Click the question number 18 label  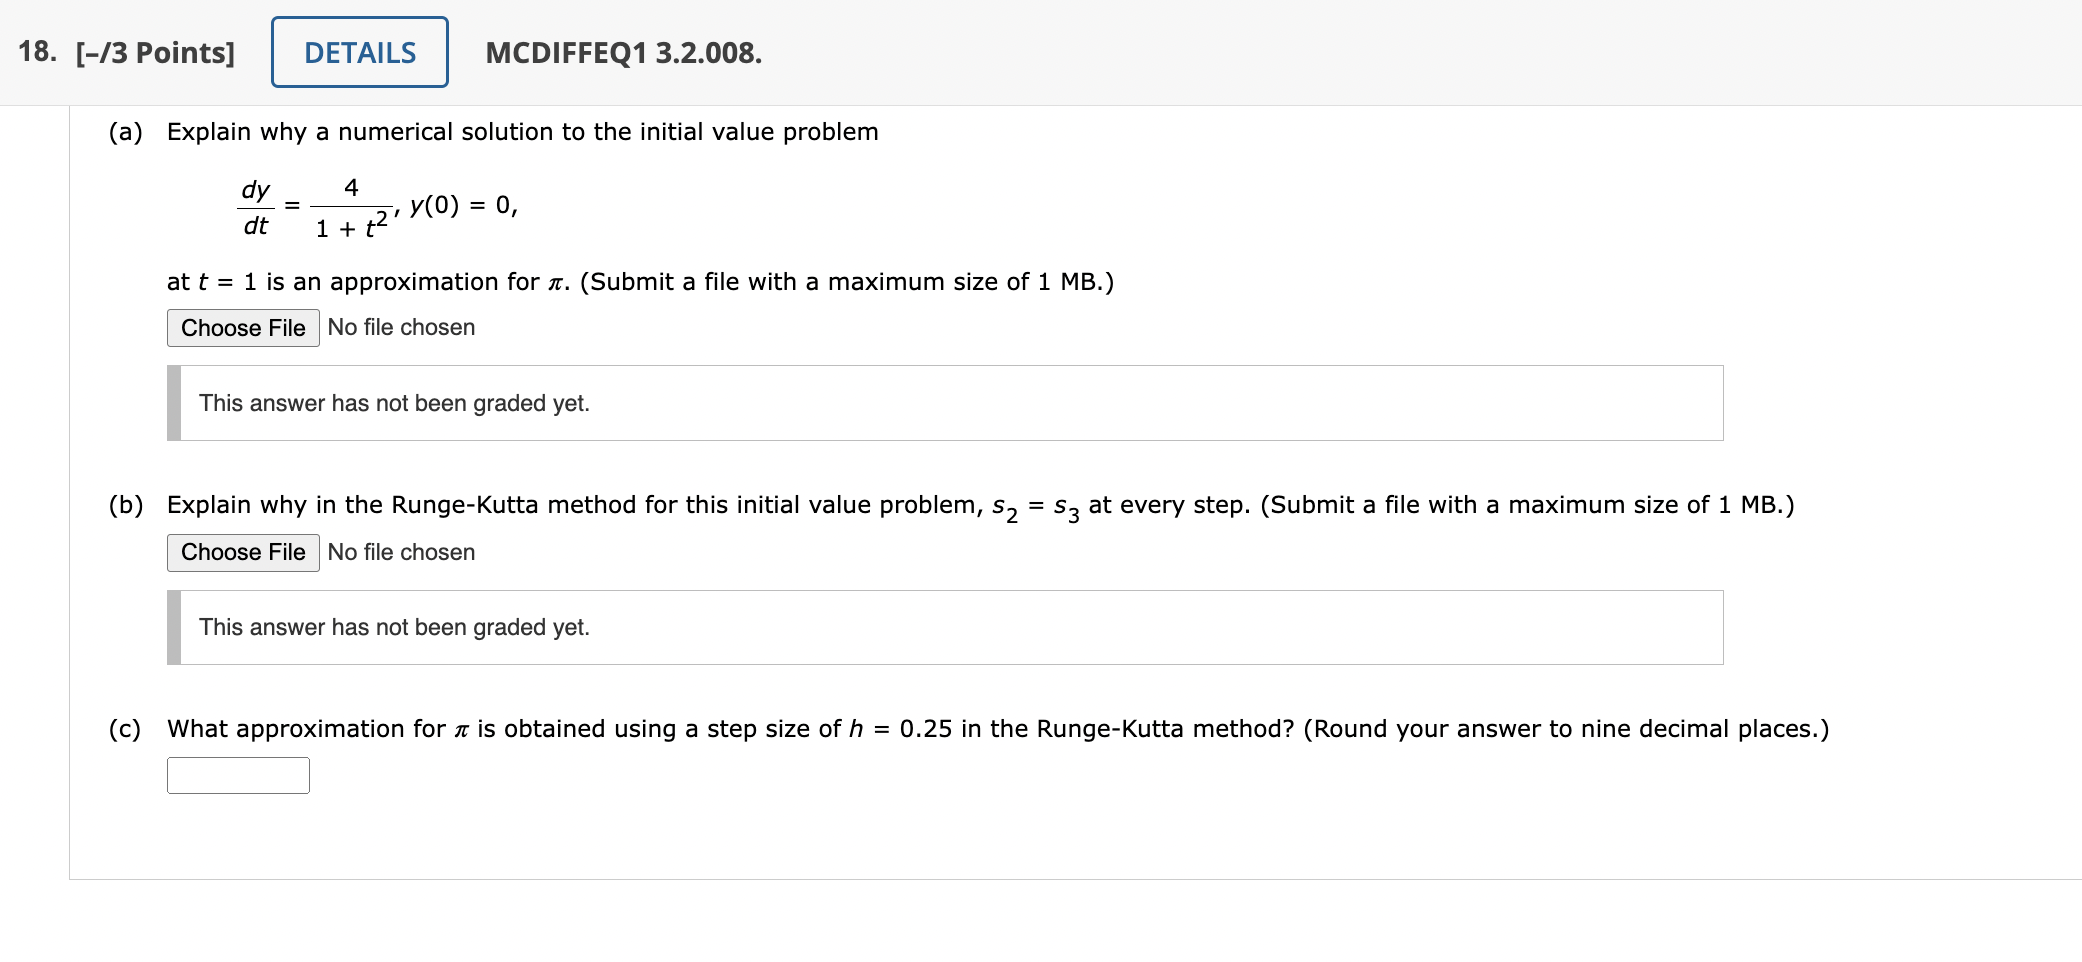coord(37,52)
